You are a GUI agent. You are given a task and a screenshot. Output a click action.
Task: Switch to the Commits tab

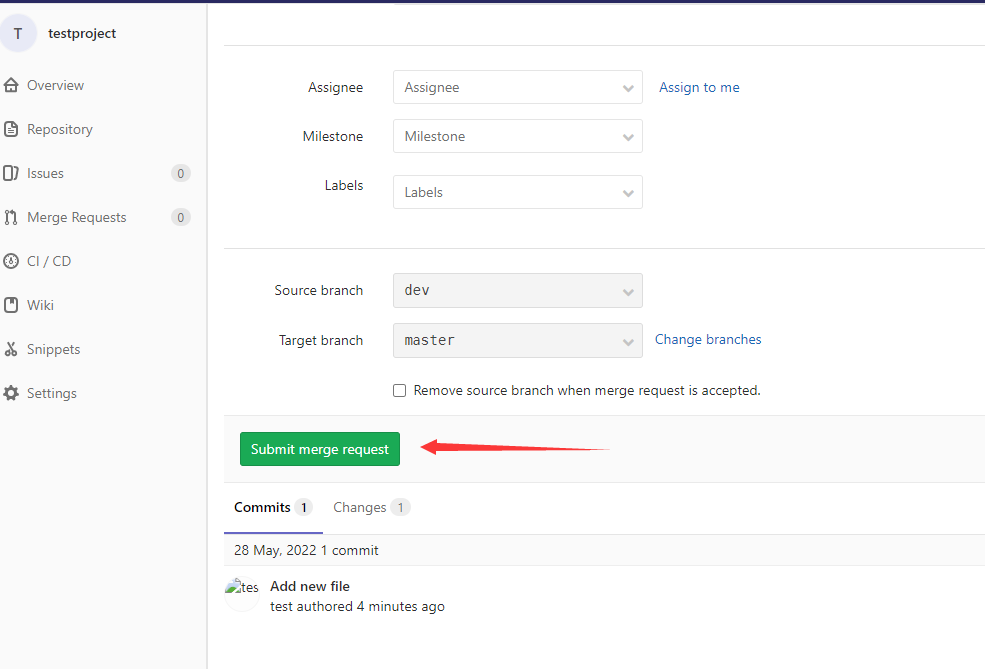(x=273, y=508)
